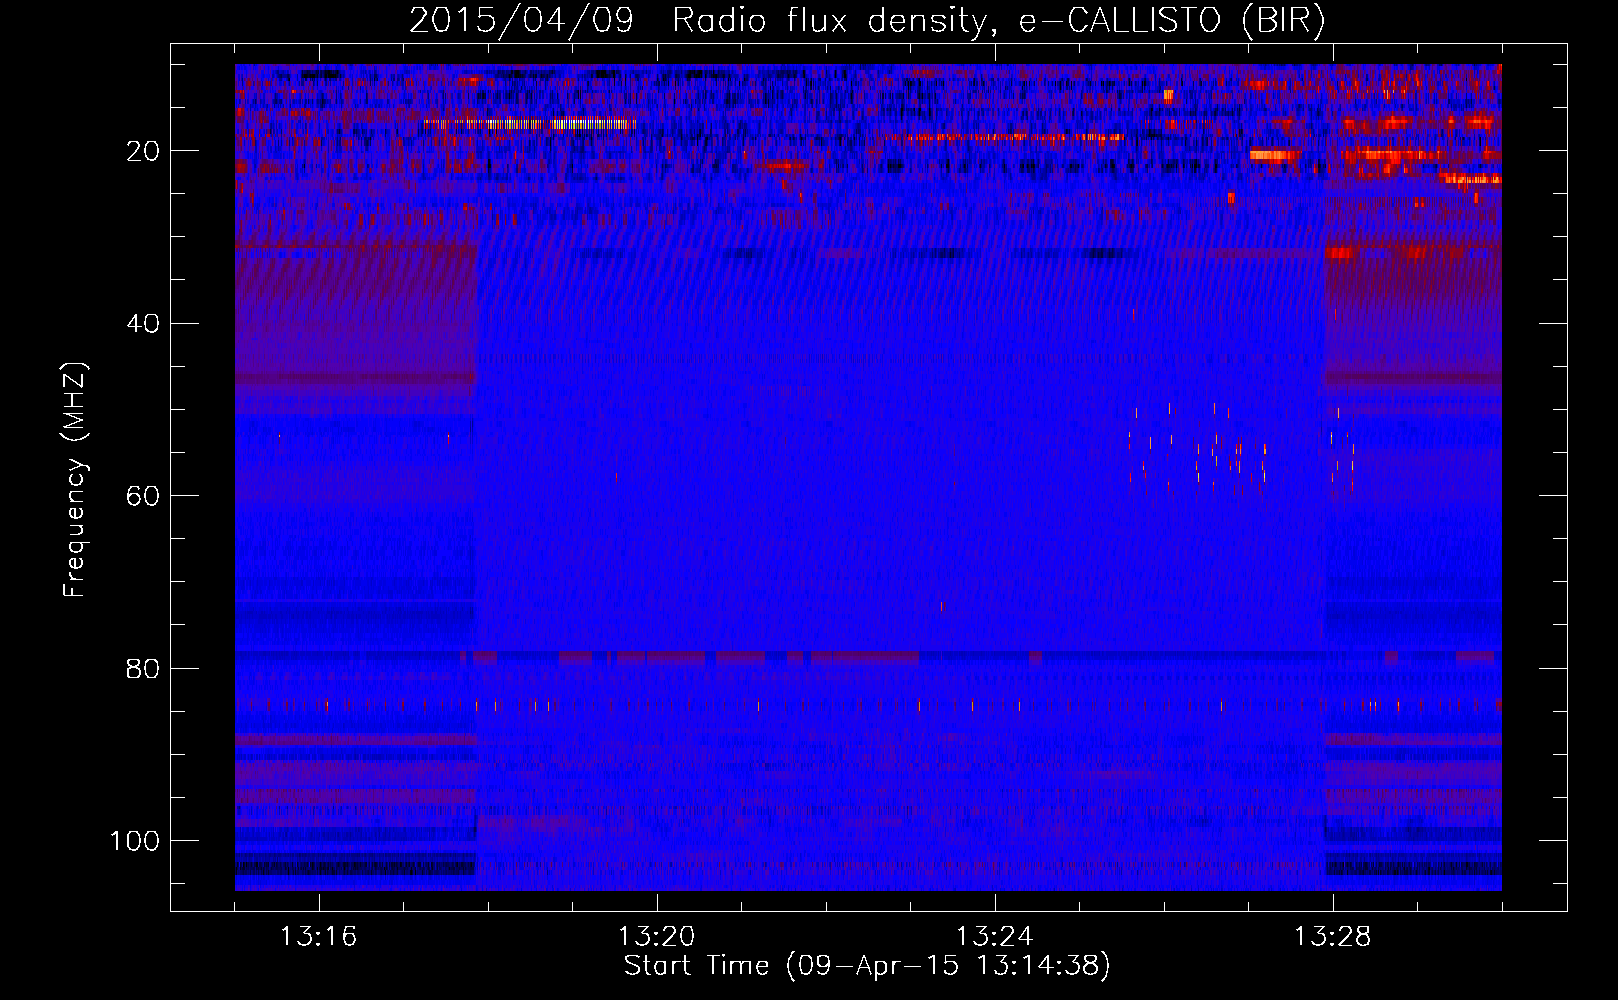Click the '13:20' time tick label
This screenshot has height=1000, width=1618.
click(x=656, y=937)
